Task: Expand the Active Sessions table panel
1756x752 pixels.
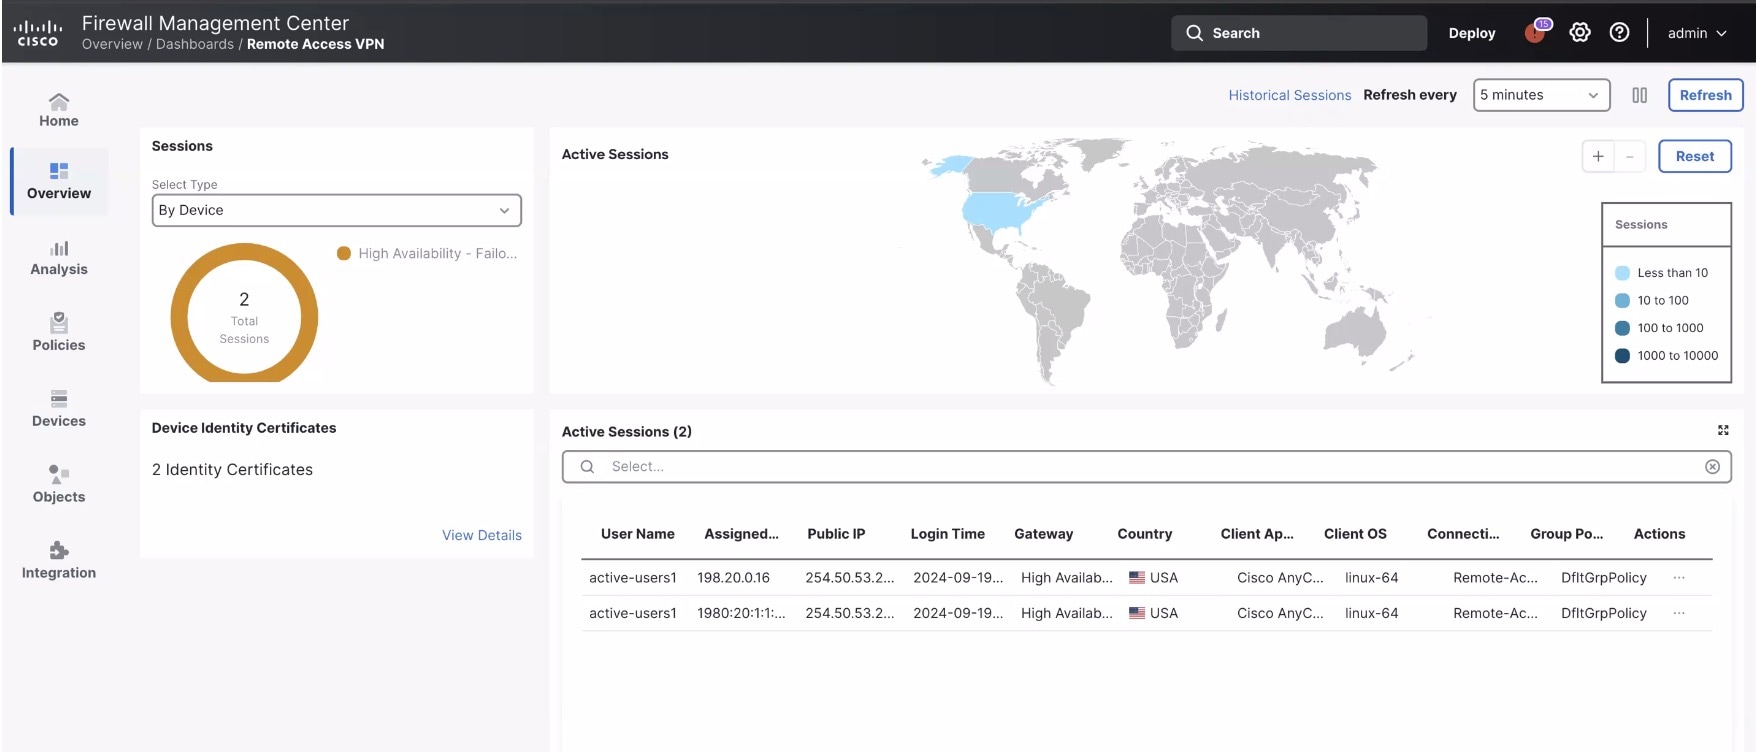Action: pos(1723,430)
